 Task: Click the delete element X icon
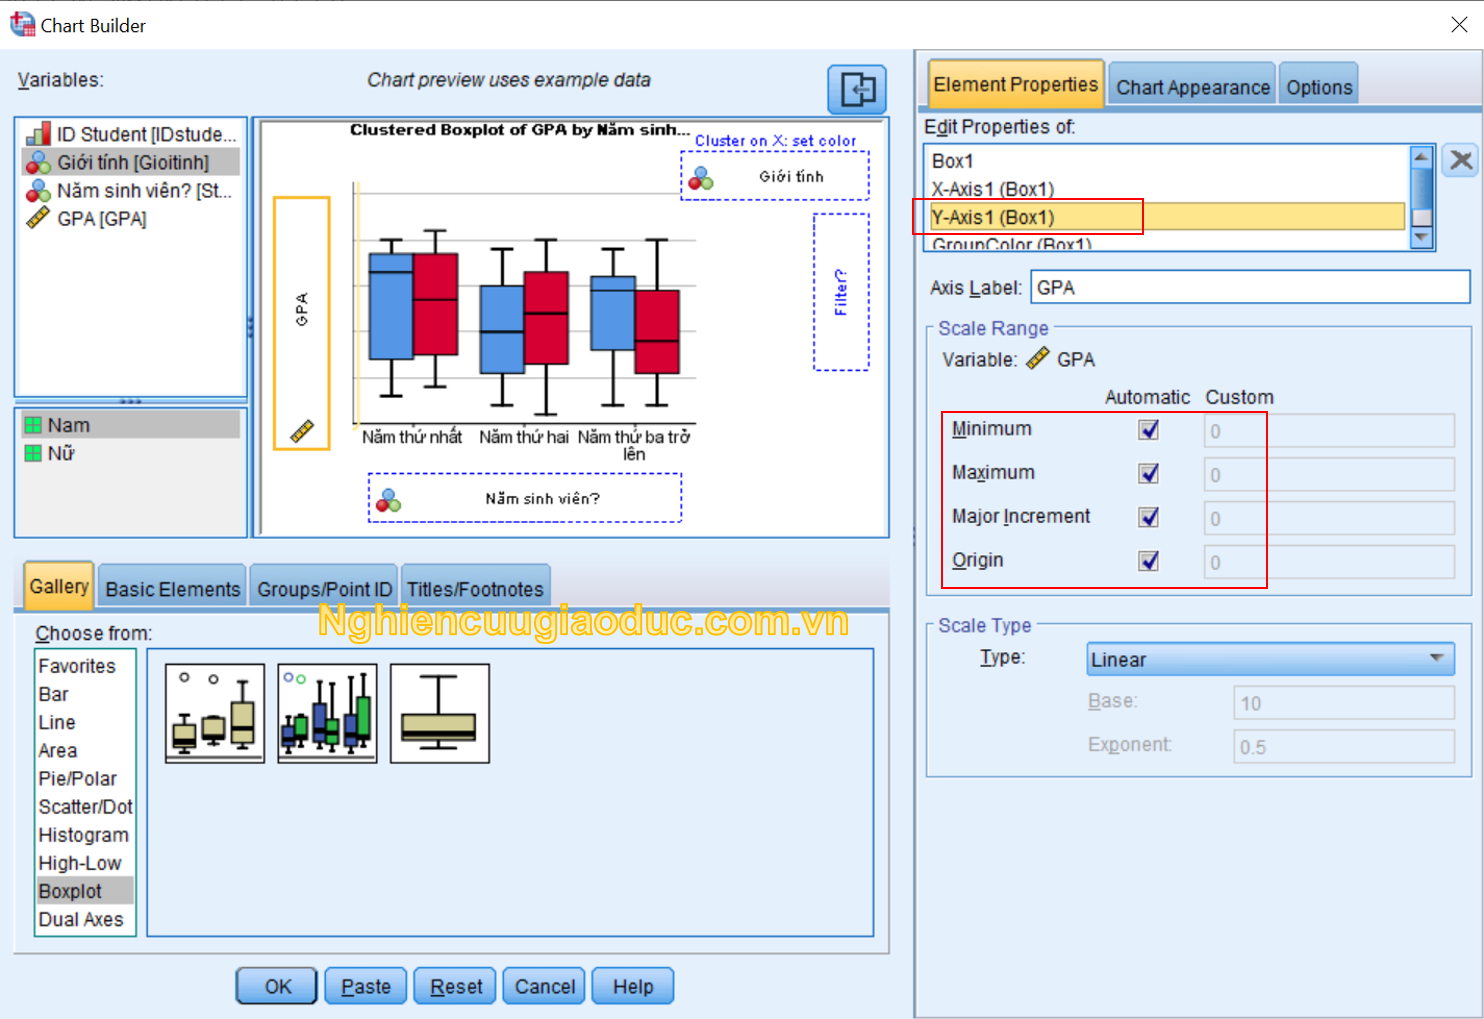1461,161
